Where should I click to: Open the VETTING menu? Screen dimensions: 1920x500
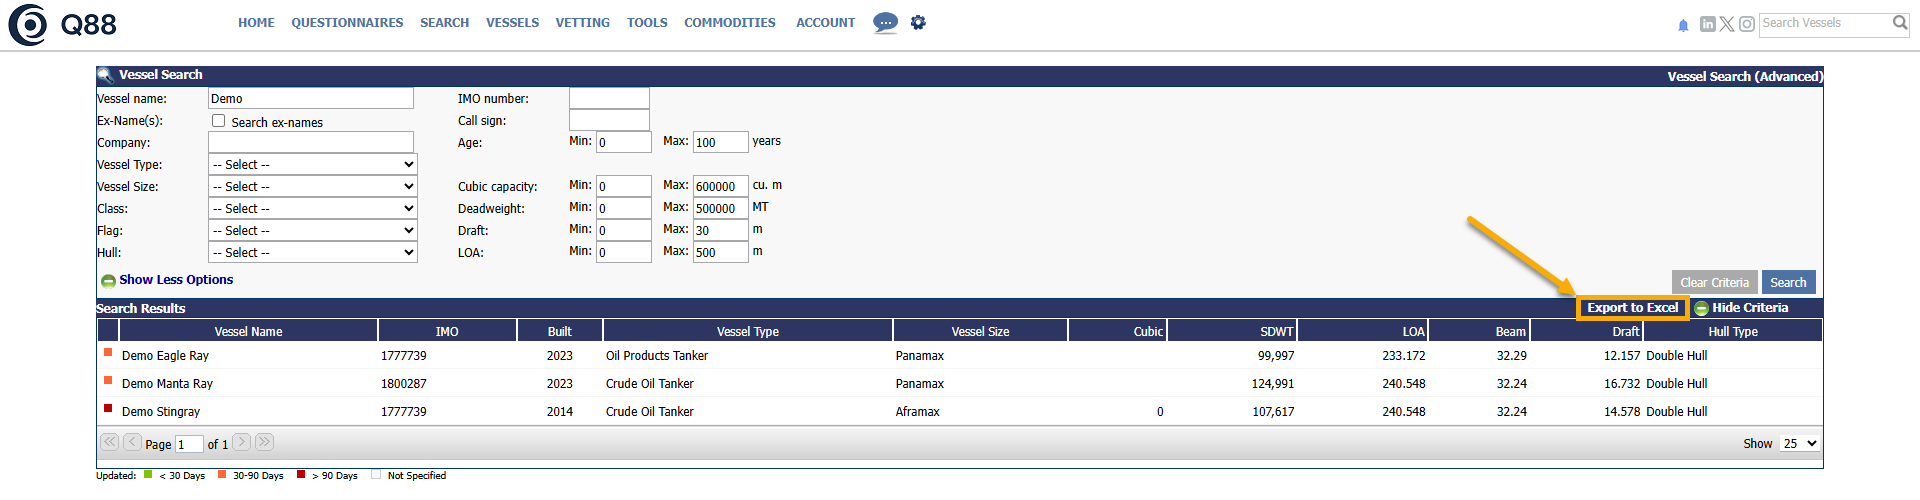point(582,22)
